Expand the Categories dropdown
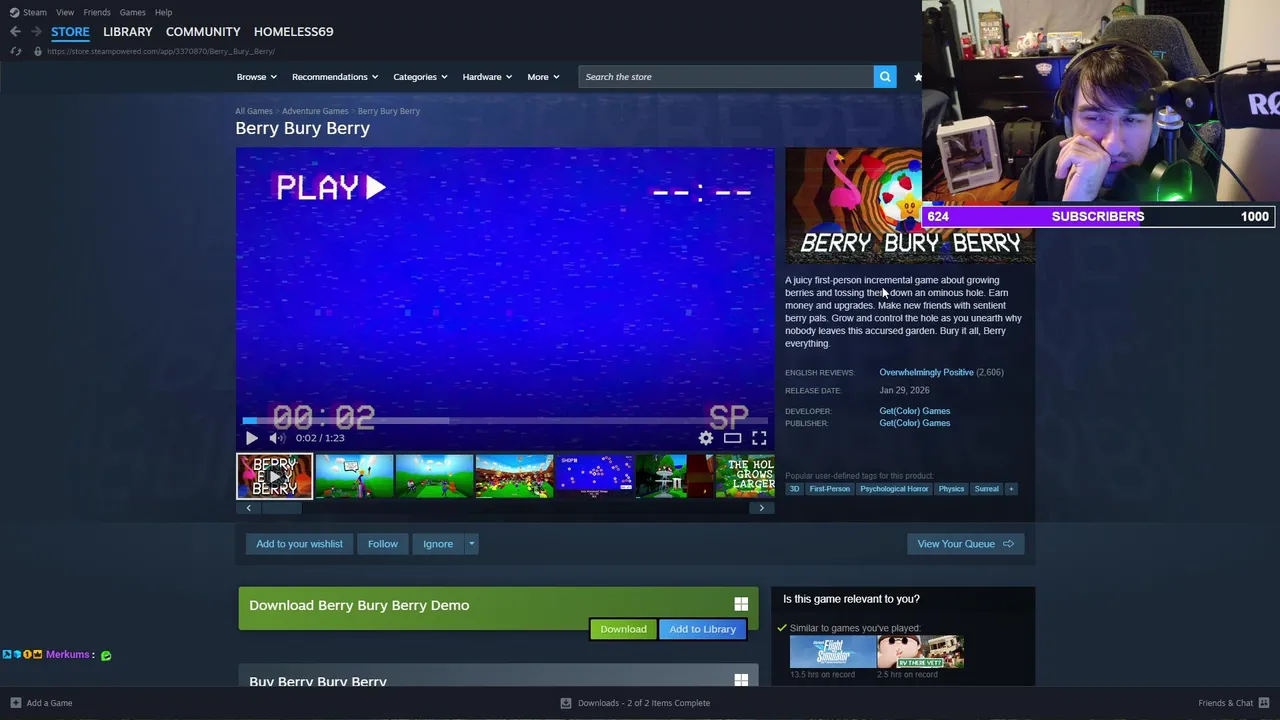Screen dimensions: 1280x720 [x=420, y=77]
